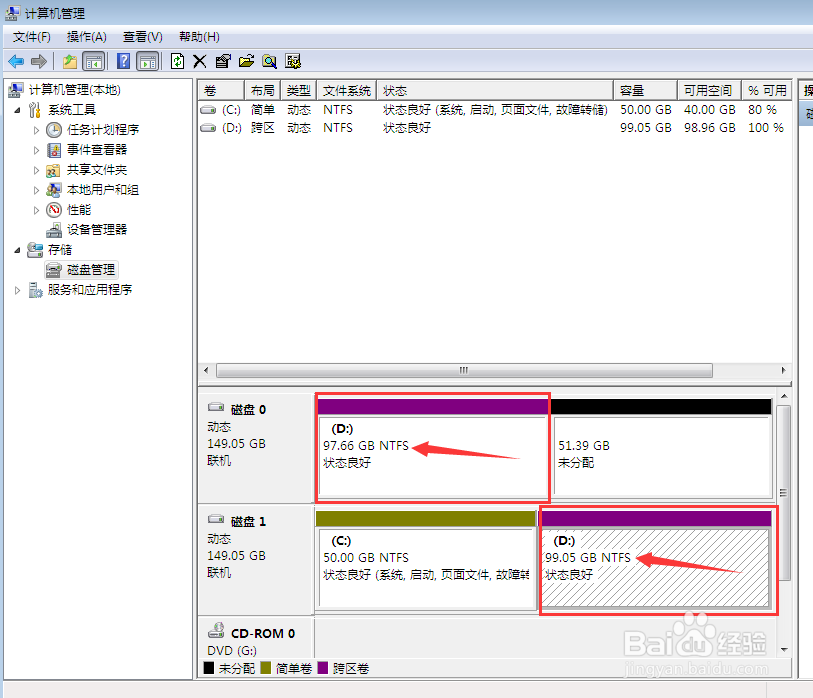Open the 帮助(H) menu
This screenshot has height=698, width=813.
point(199,37)
